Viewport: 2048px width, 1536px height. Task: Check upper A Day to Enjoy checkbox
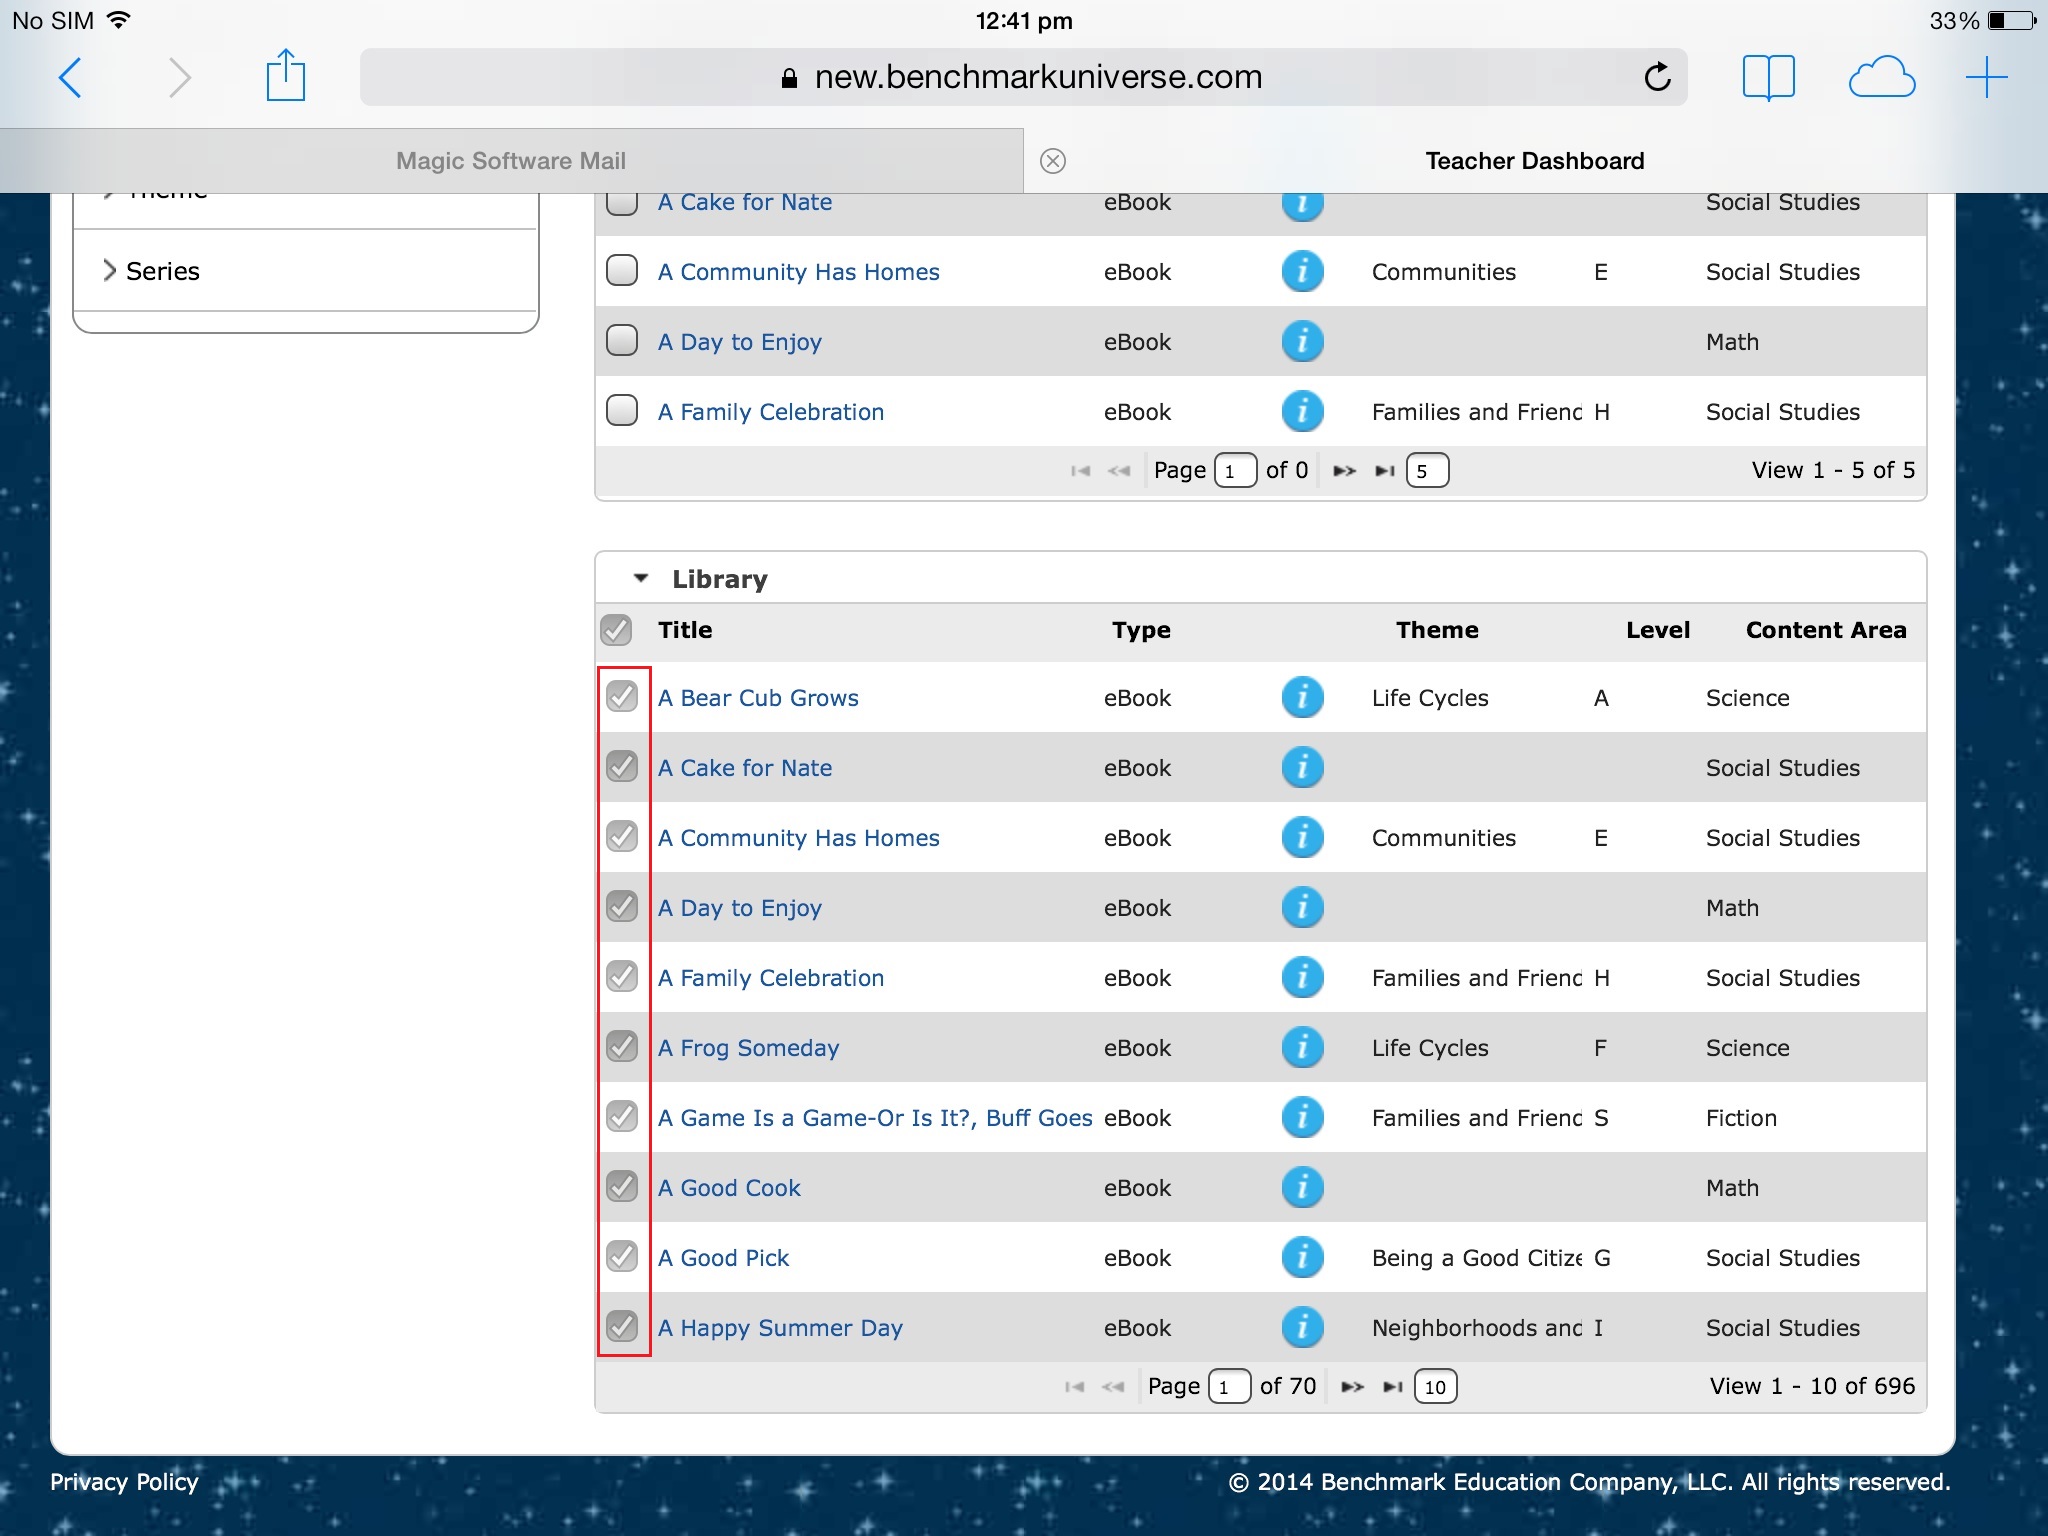click(x=622, y=340)
